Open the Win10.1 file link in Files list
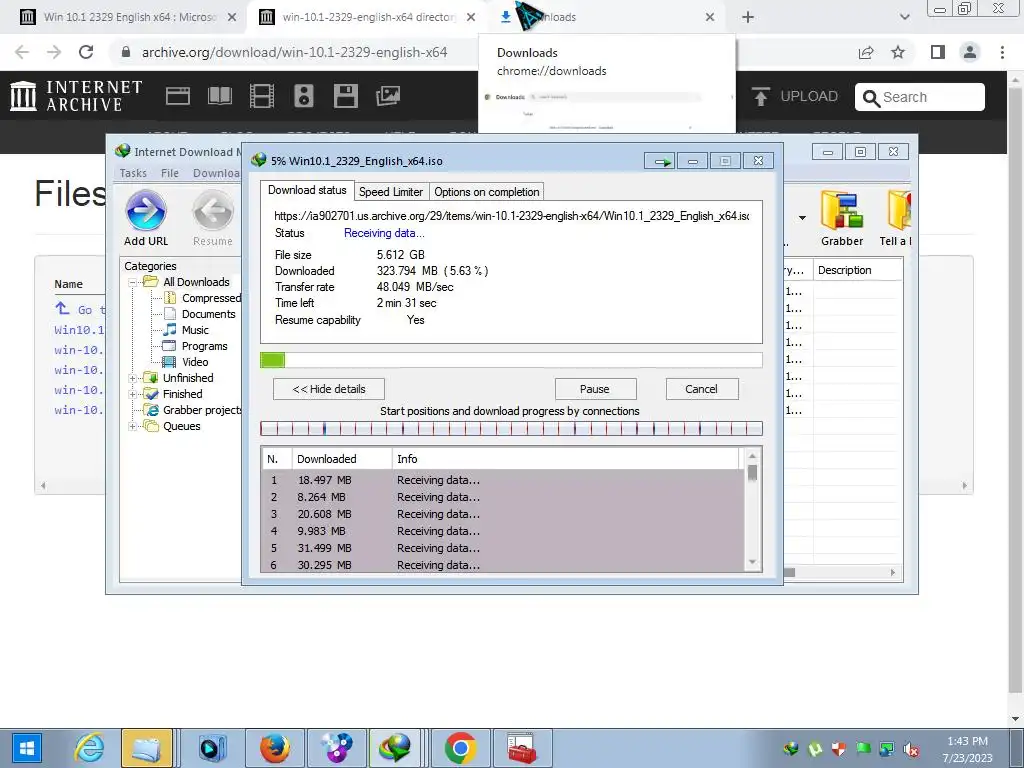1024x768 pixels. pos(79,330)
